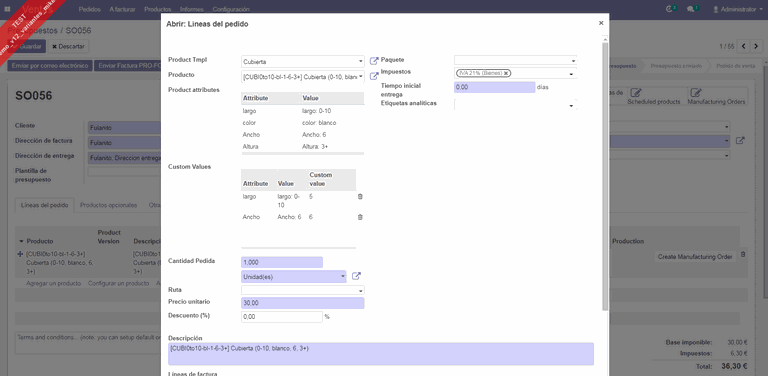Click the Terms and conditions text area
This screenshot has width=768, height=376.
[89, 343]
